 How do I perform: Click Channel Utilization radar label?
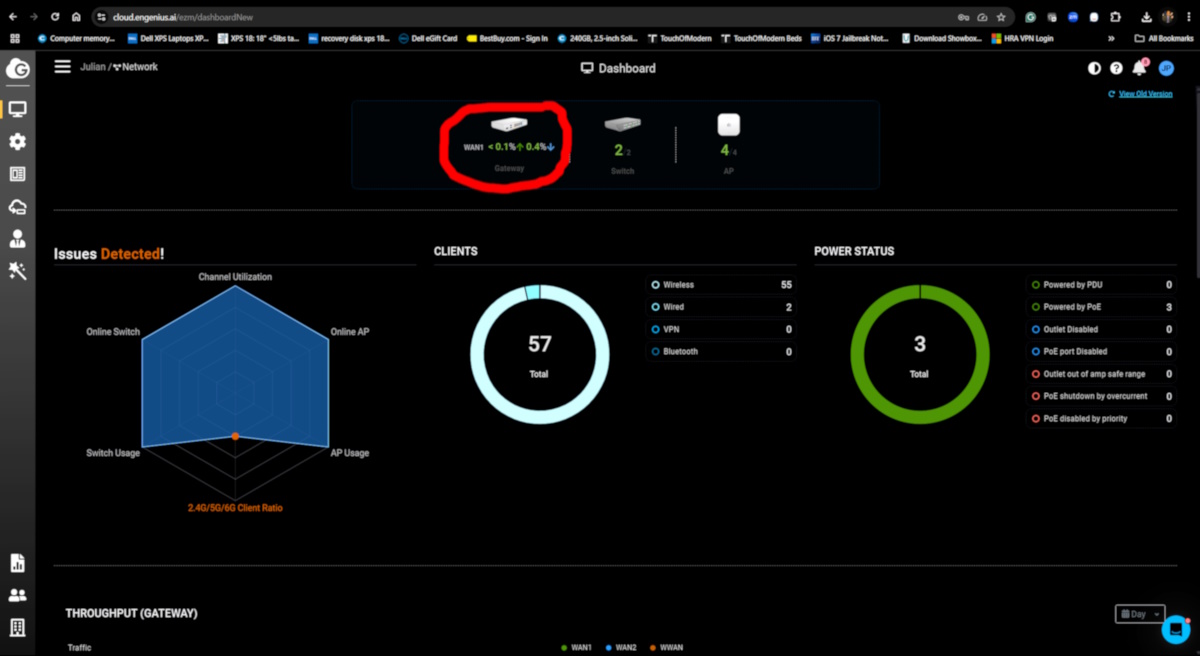pos(235,277)
